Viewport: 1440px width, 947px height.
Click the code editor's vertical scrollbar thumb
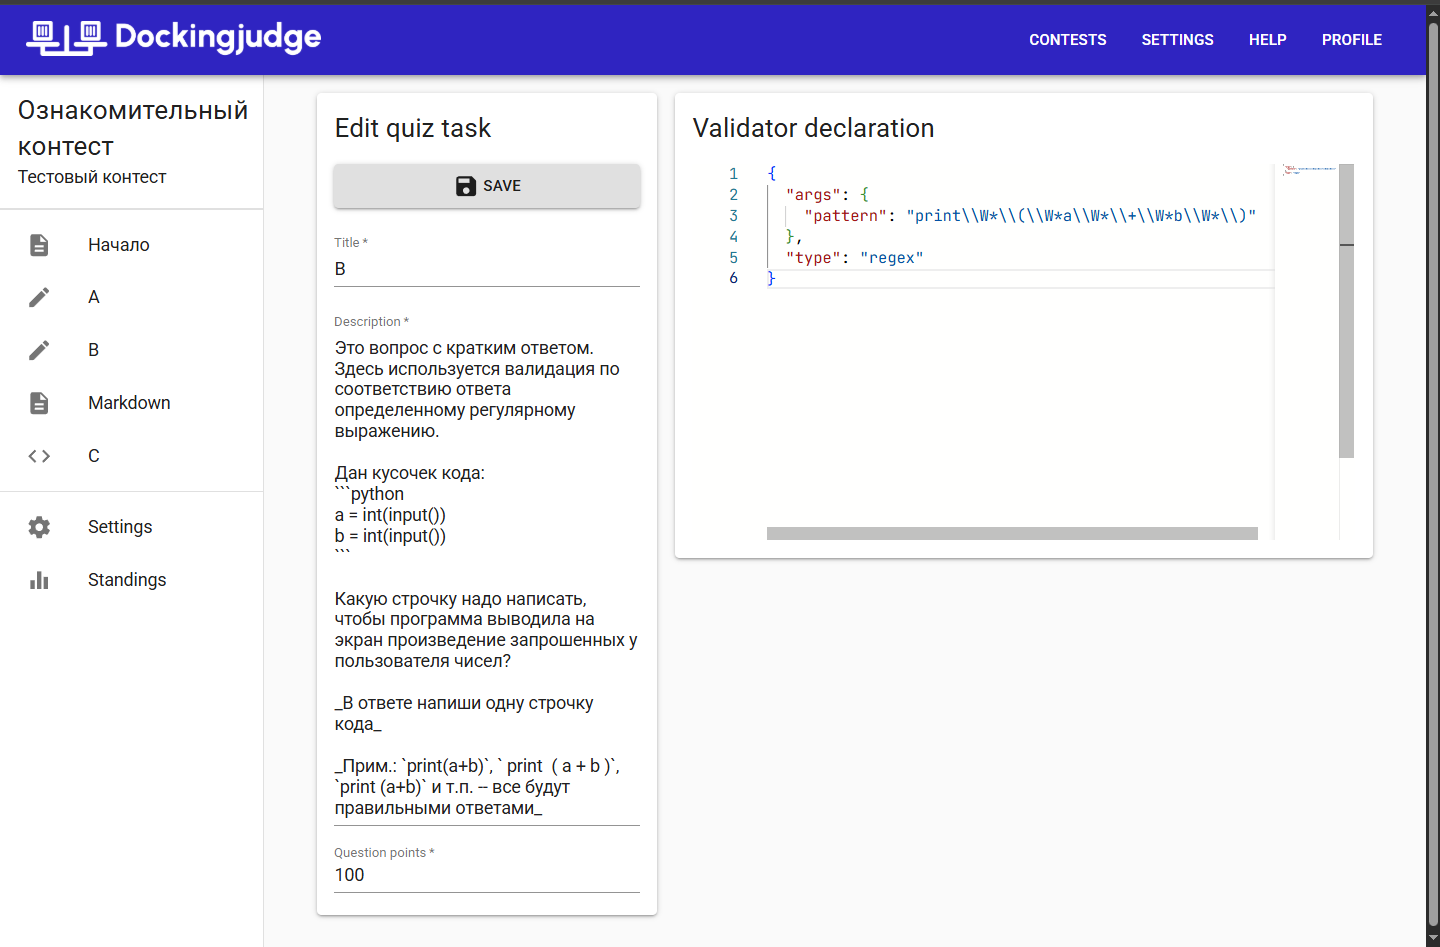click(1346, 311)
